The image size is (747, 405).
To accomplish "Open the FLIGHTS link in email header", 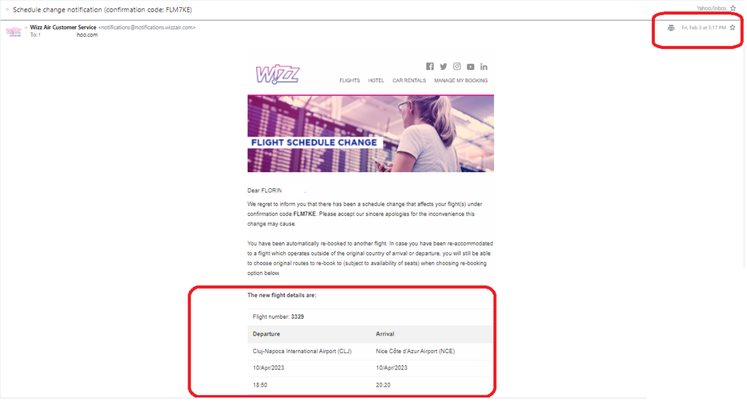I will click(x=349, y=80).
